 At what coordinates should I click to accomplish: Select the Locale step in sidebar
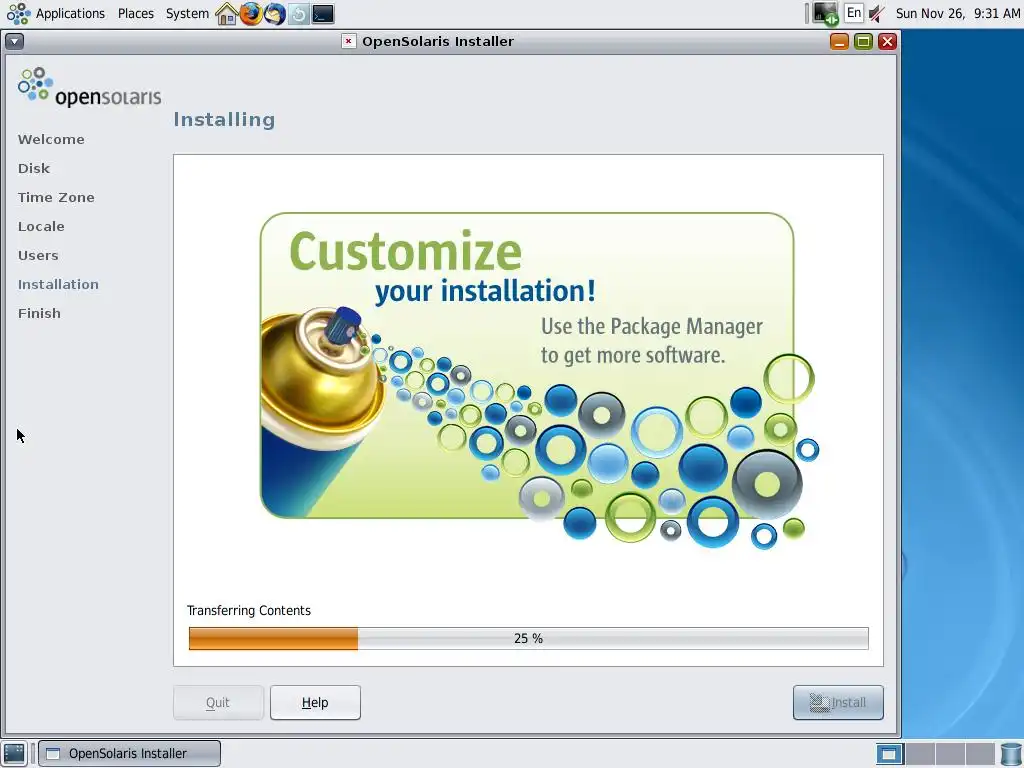[41, 227]
